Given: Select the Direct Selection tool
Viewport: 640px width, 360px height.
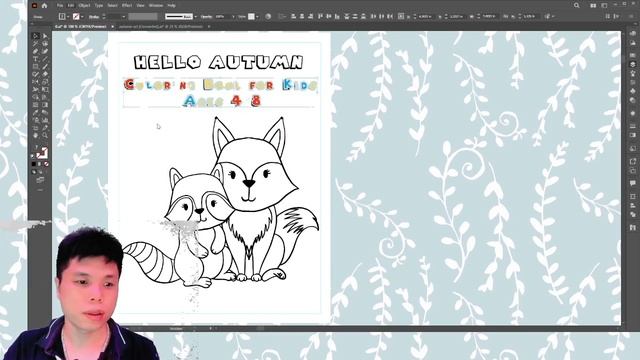Looking at the screenshot, I should click(45, 36).
